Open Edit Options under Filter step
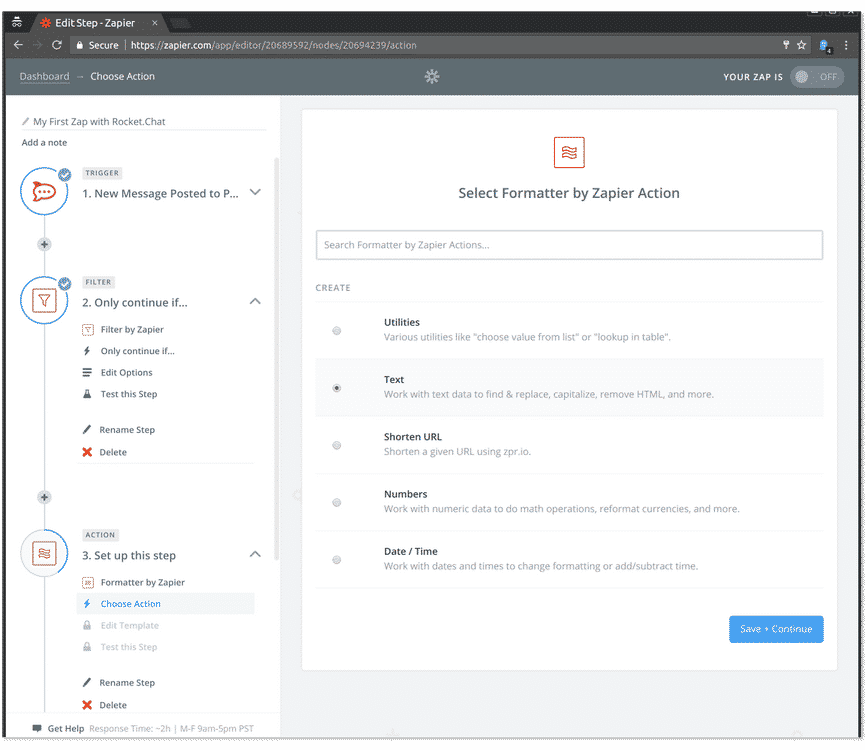The image size is (865, 750). pos(126,373)
